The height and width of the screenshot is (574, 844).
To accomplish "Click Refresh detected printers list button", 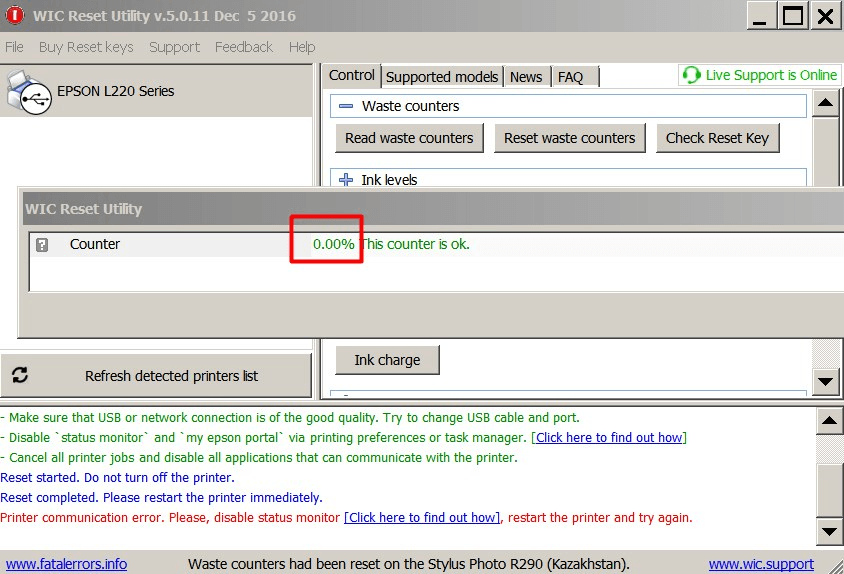I will coord(156,375).
